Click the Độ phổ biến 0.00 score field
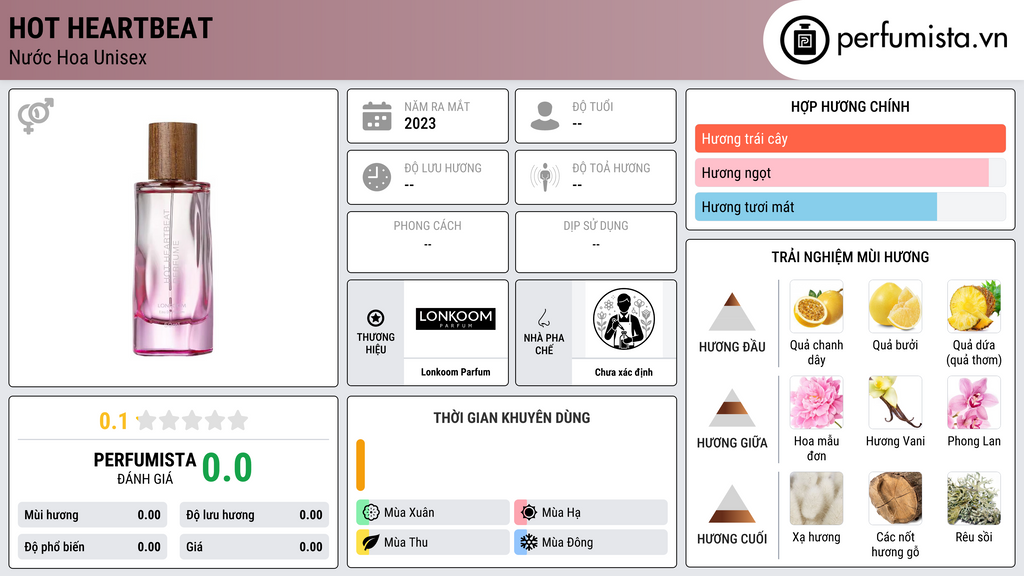The height and width of the screenshot is (576, 1024). (93, 547)
